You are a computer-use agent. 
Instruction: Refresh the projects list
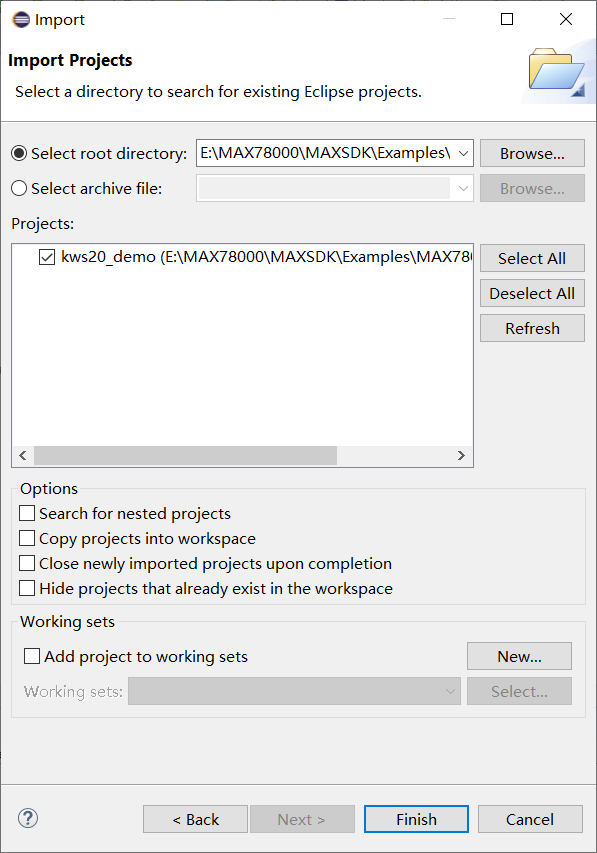[x=531, y=328]
